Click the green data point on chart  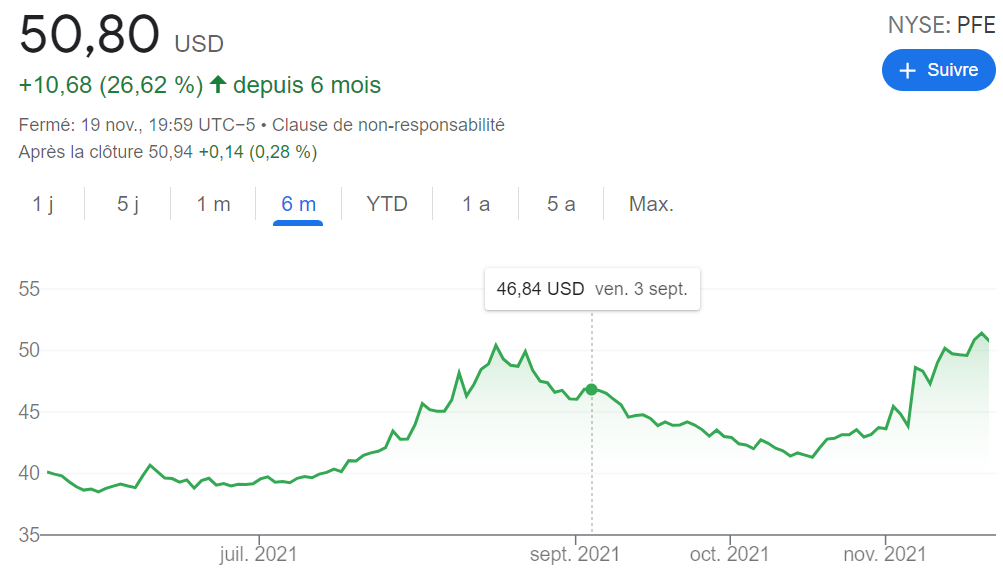pos(591,389)
